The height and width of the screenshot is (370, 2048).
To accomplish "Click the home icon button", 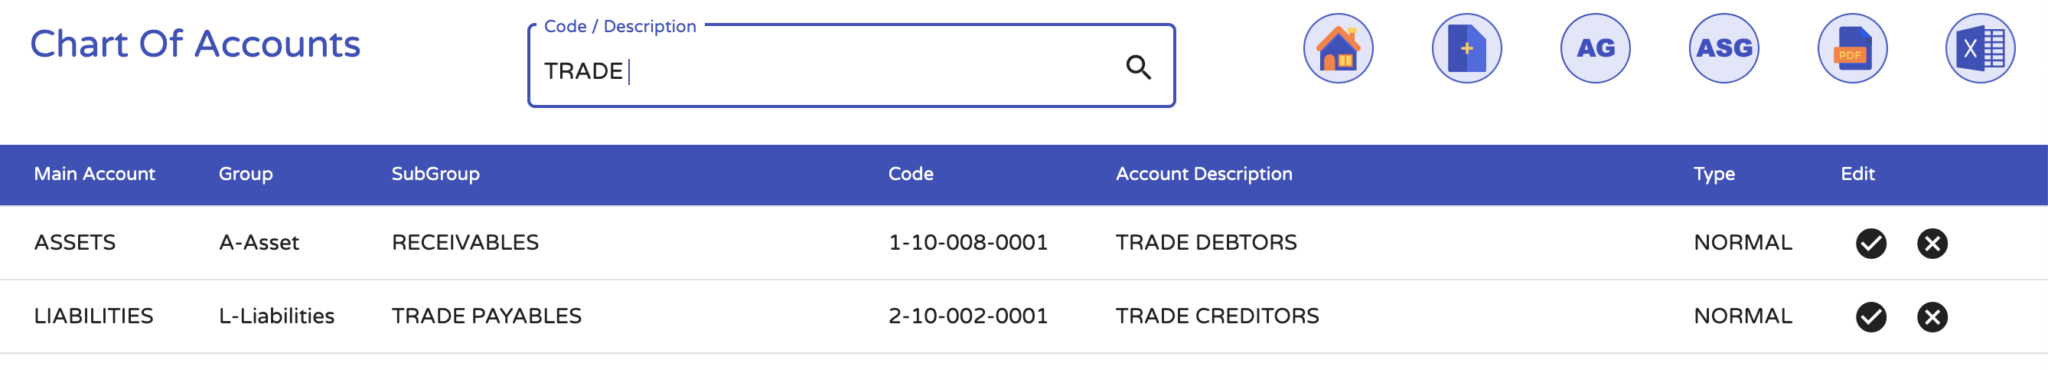I will tap(1338, 48).
